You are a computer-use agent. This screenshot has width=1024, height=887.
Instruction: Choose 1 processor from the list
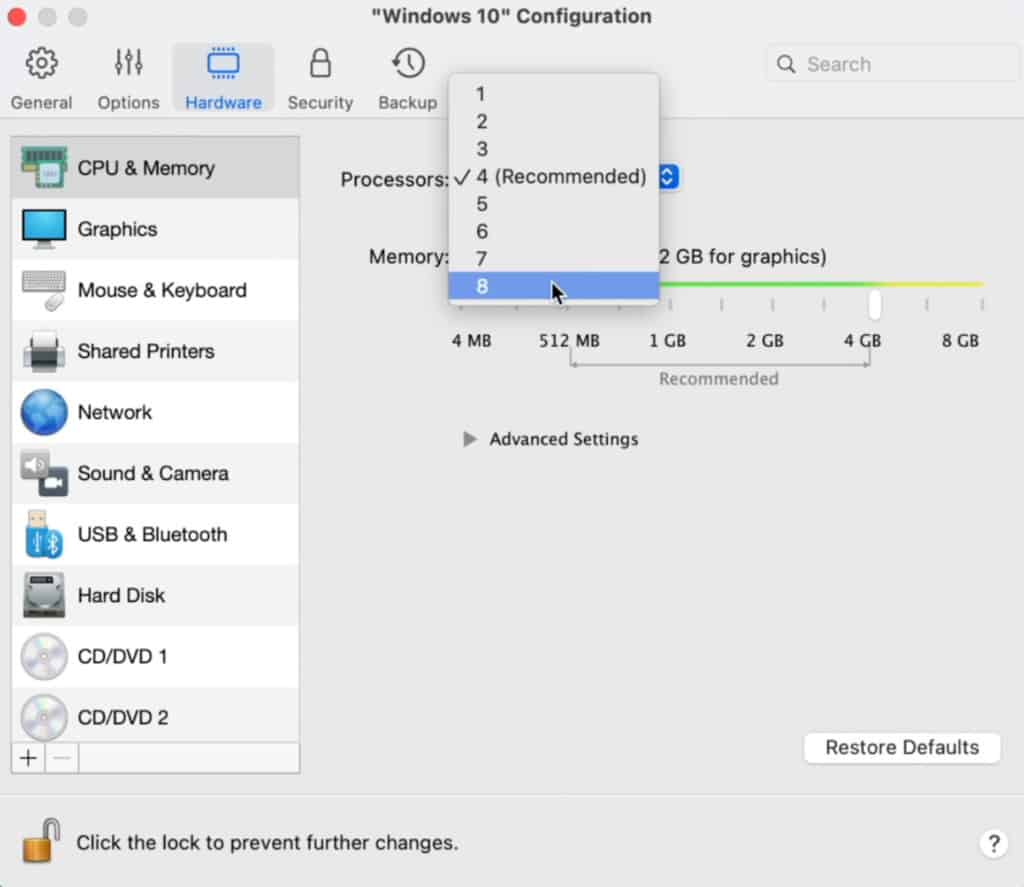554,94
